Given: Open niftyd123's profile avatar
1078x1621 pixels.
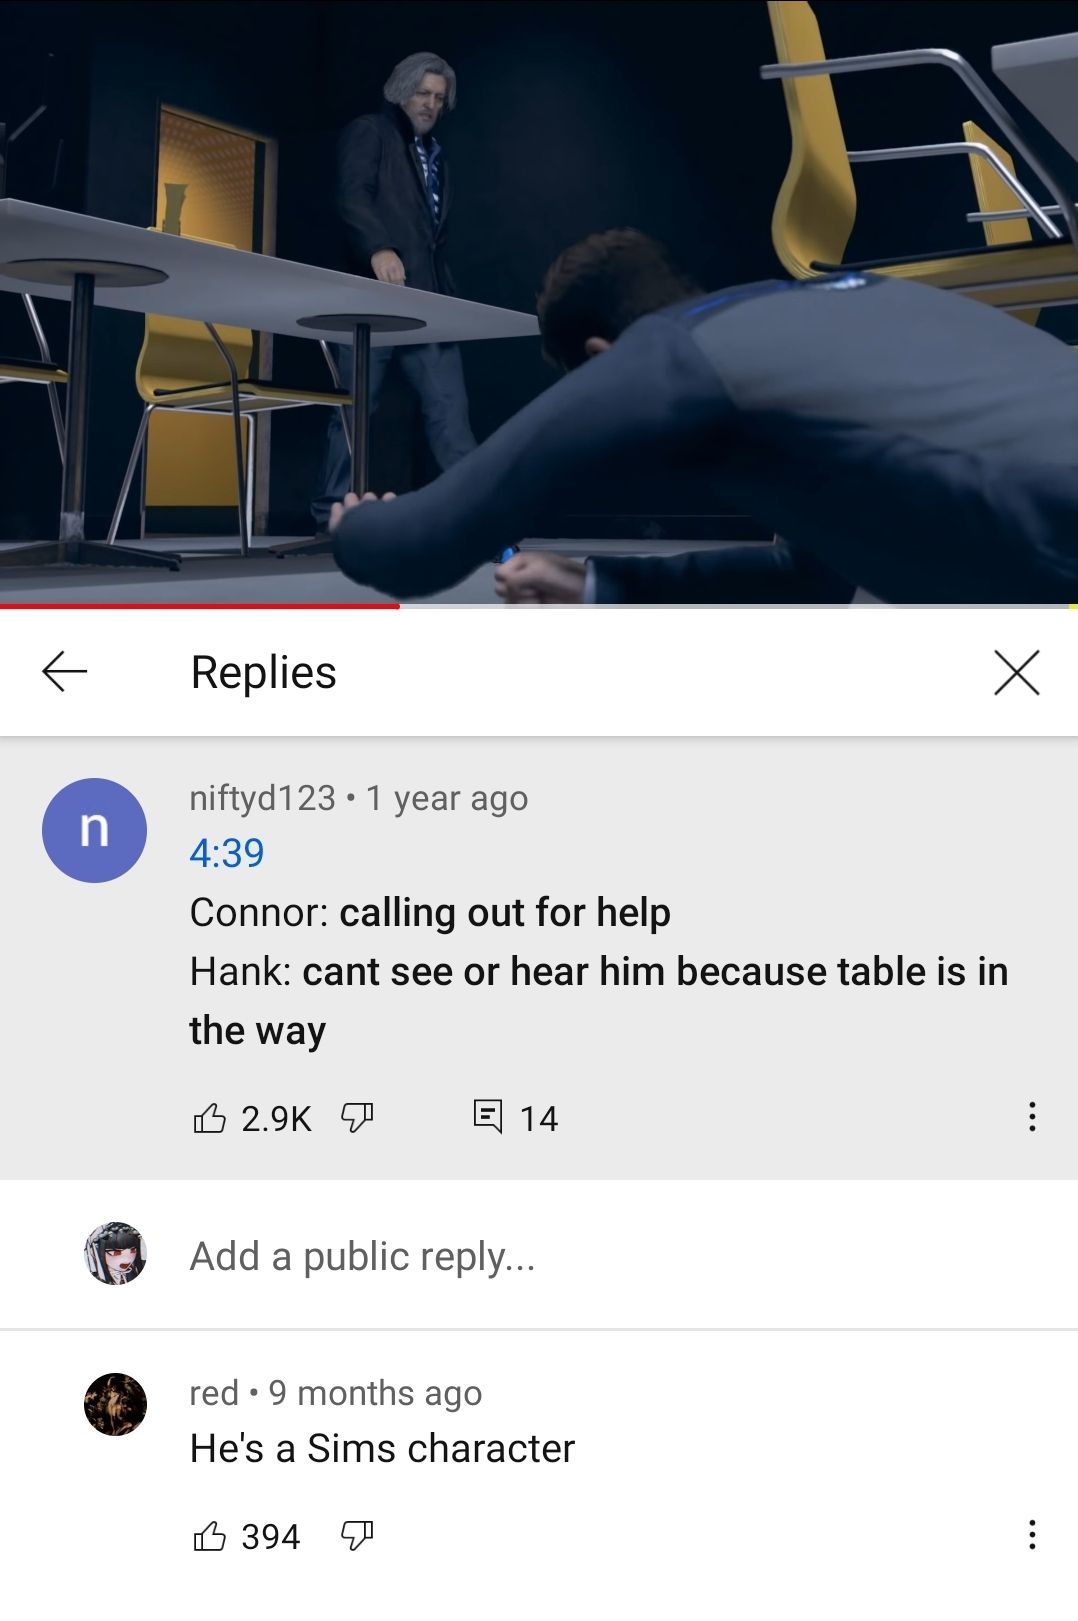Looking at the screenshot, I should (94, 830).
